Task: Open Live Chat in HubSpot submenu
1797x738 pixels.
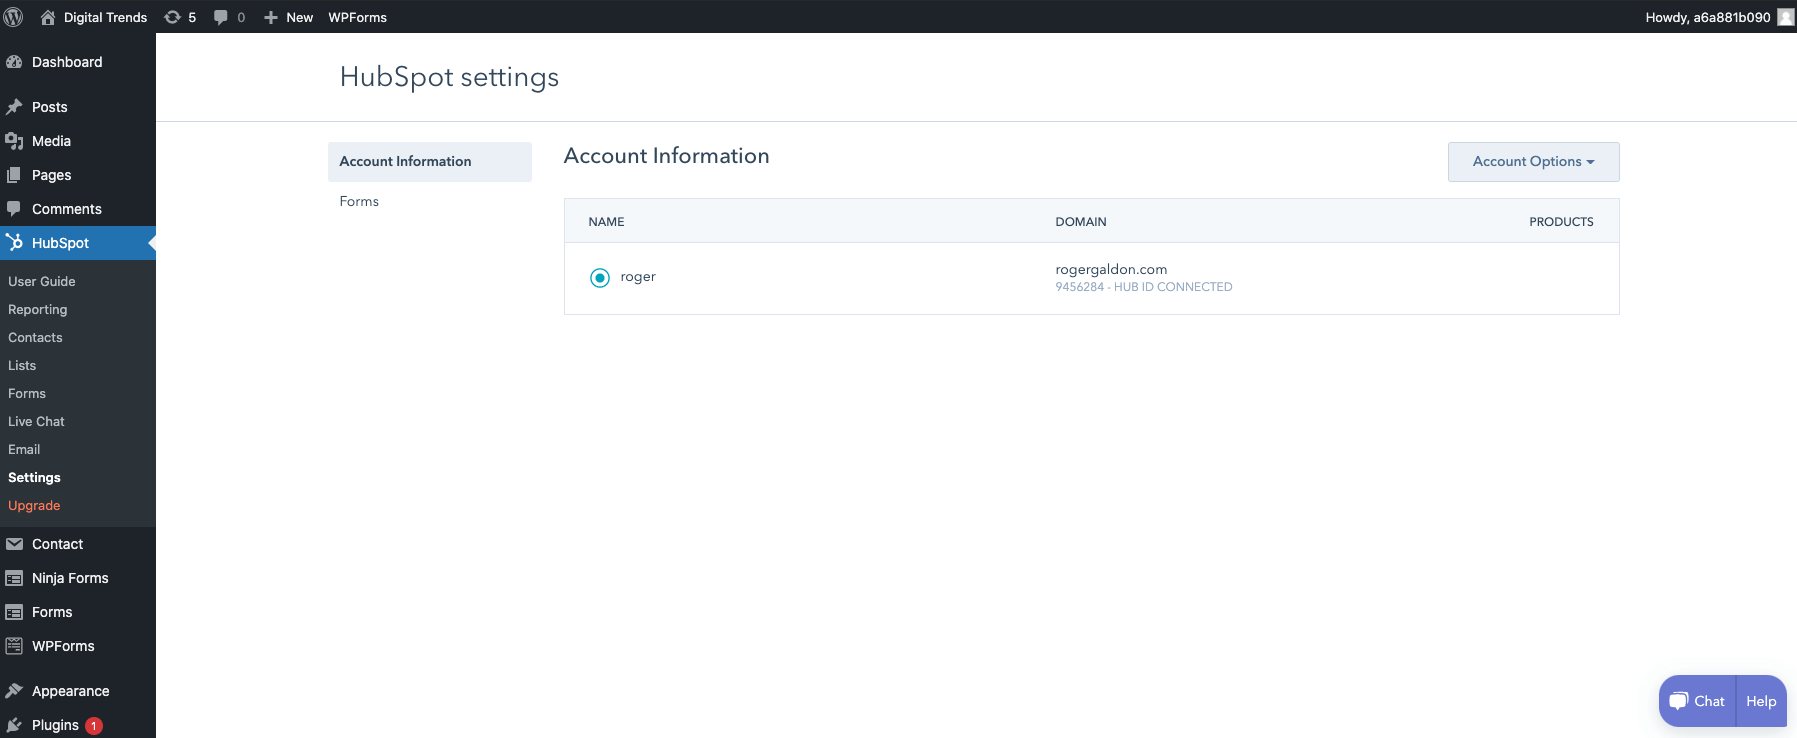Action: [36, 422]
